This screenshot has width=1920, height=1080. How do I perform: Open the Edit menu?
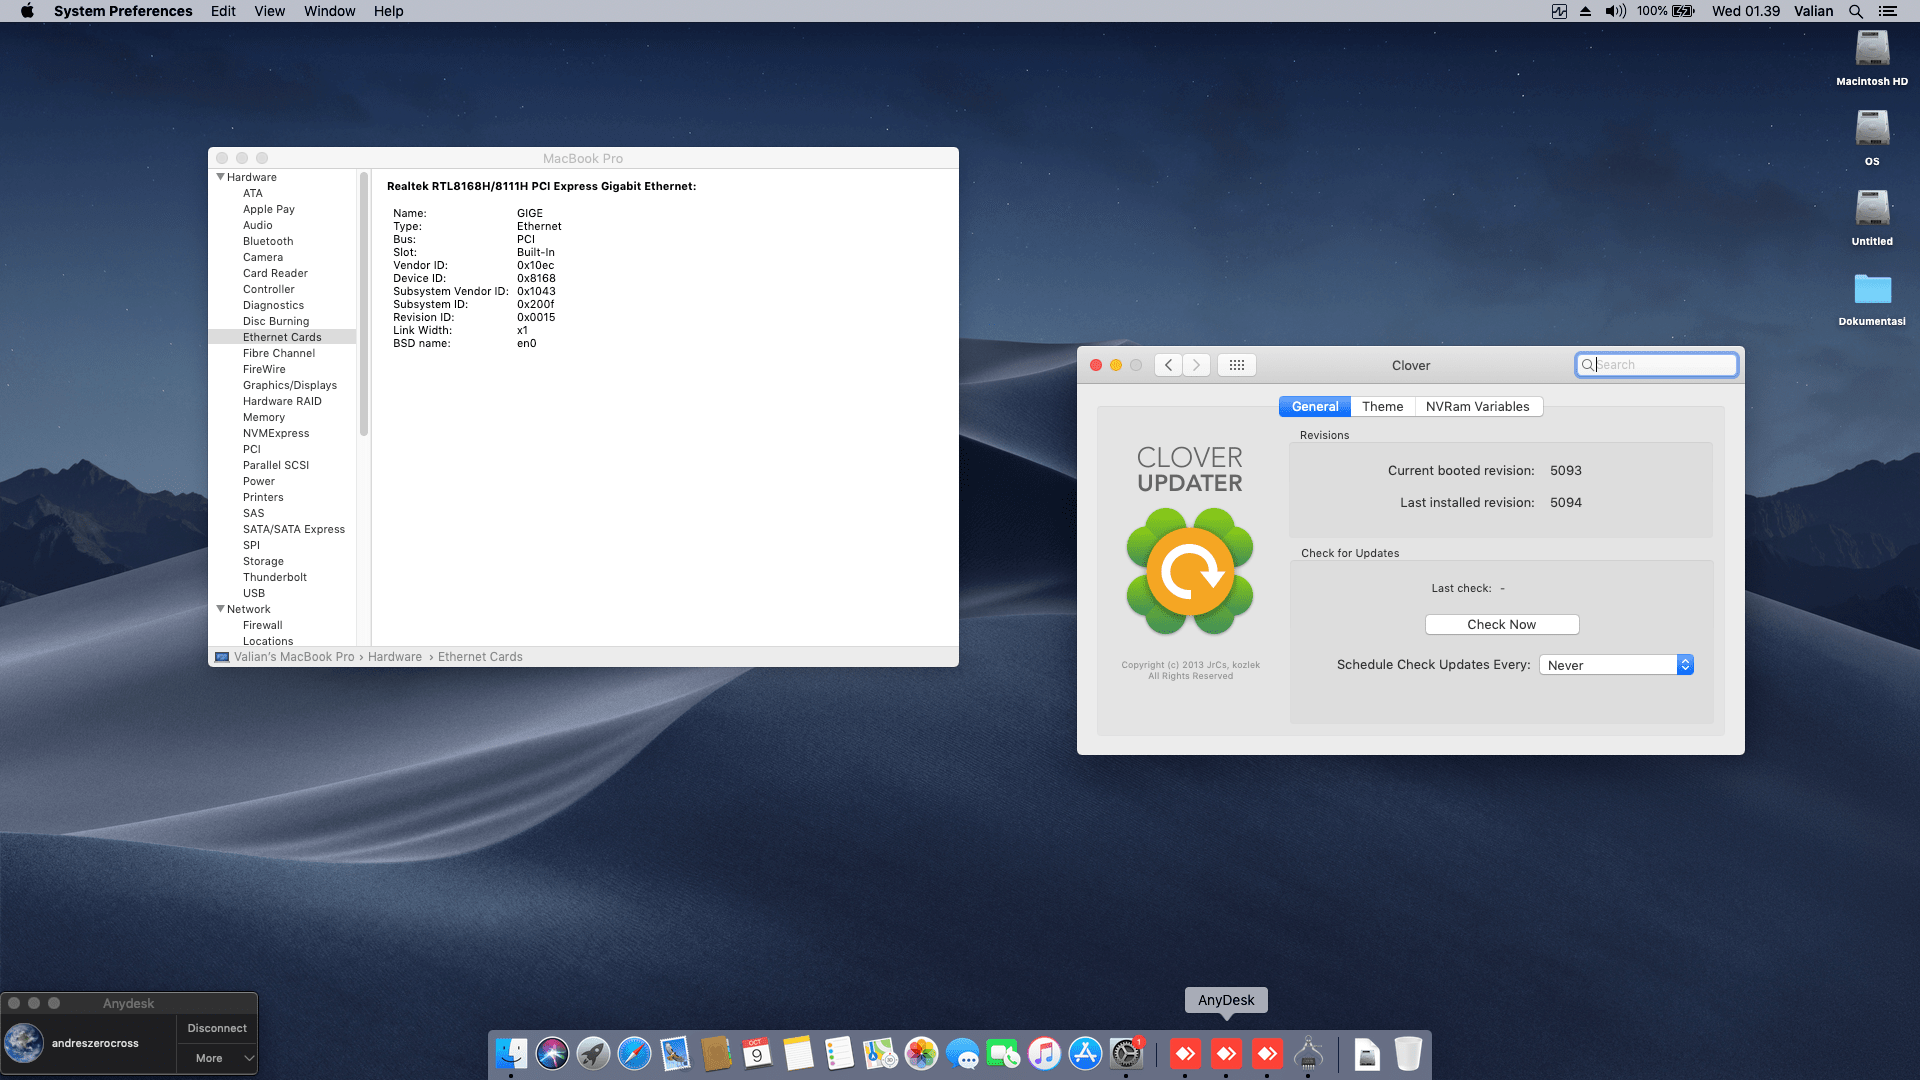(223, 11)
